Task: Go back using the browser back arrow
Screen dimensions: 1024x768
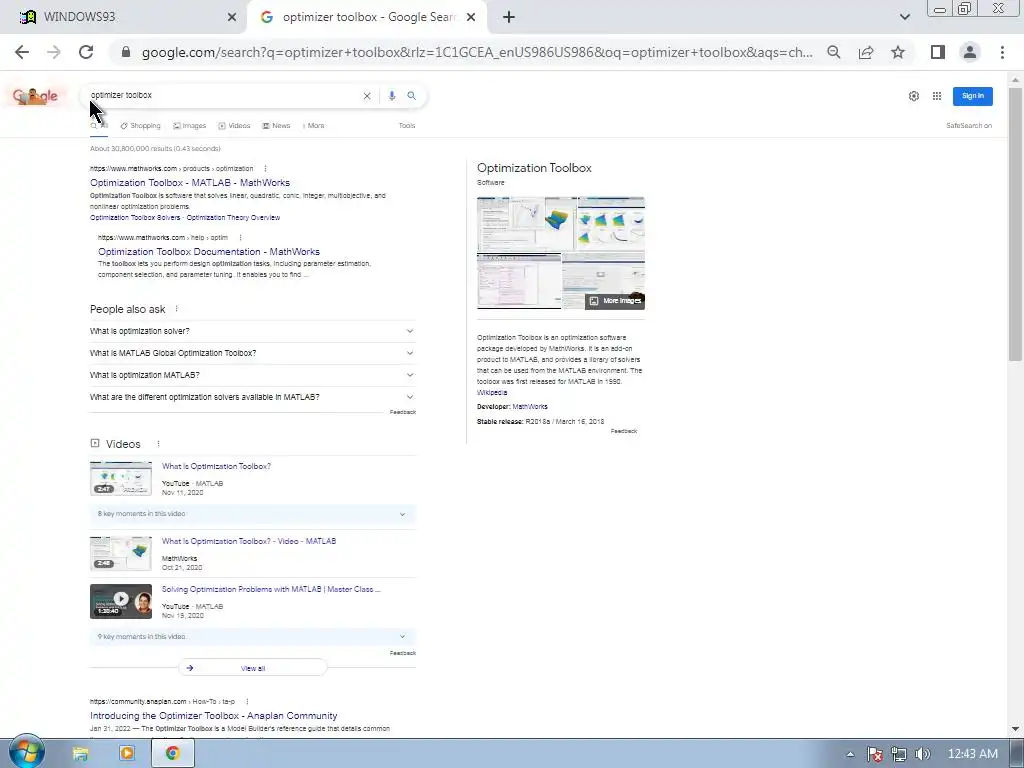Action: click(x=22, y=52)
